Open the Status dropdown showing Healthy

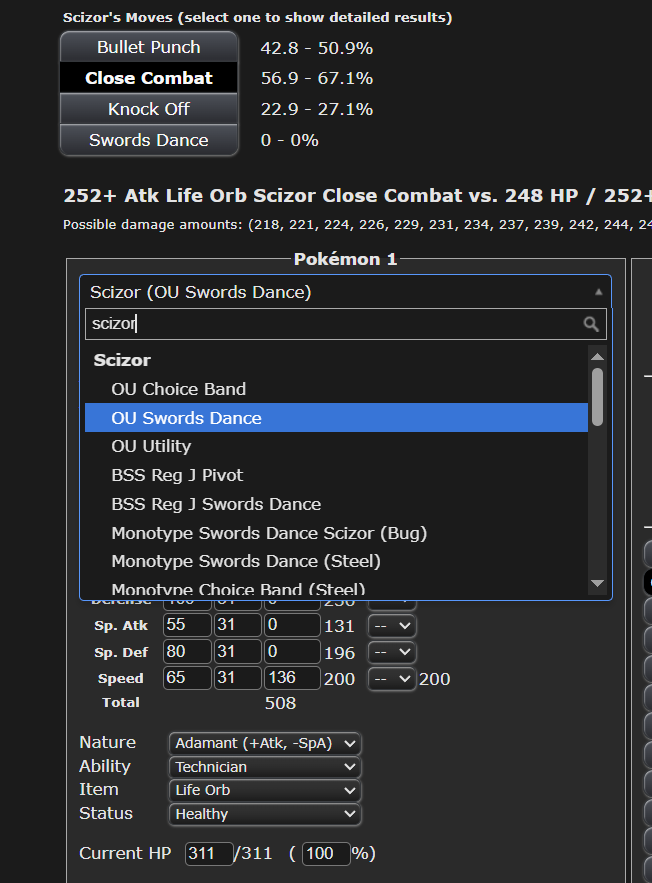[265, 814]
